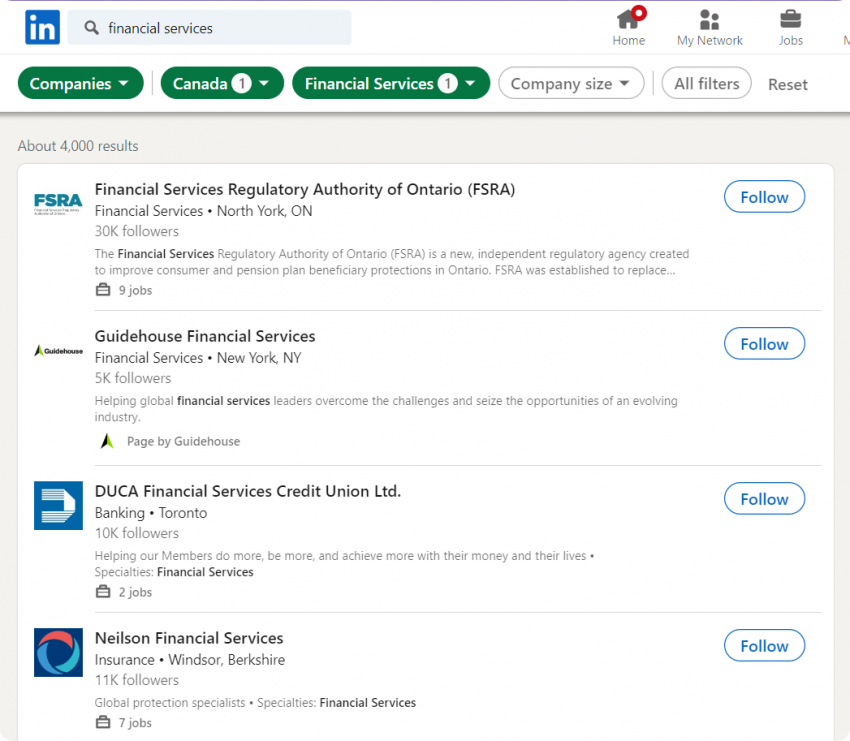
Task: Expand the Companies filter dropdown
Action: coord(81,83)
